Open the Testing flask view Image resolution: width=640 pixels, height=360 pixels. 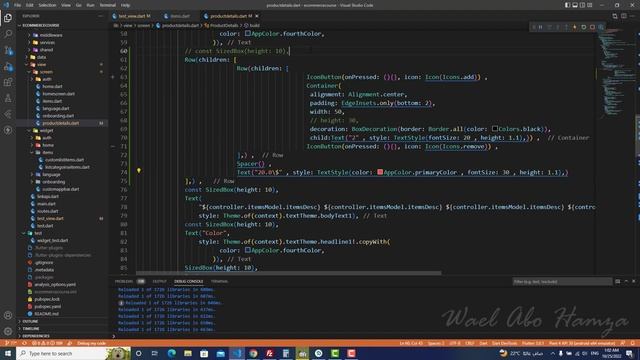(x=8, y=98)
